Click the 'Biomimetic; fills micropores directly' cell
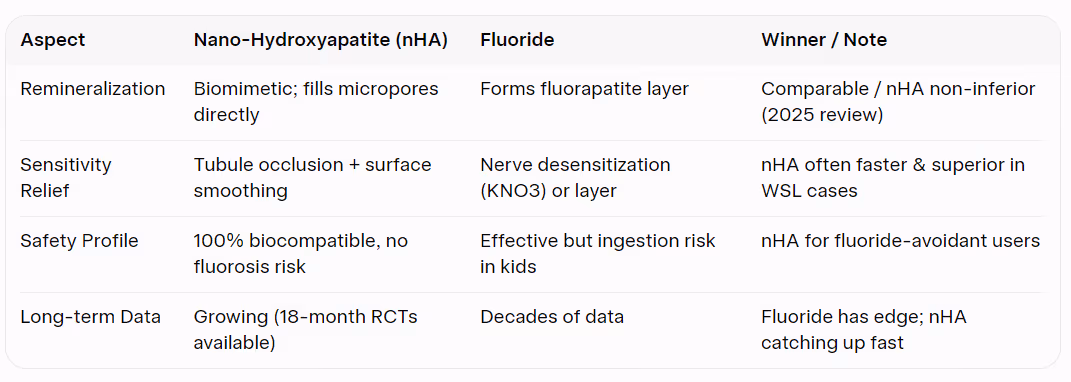This screenshot has height=382, width=1071. 316,101
